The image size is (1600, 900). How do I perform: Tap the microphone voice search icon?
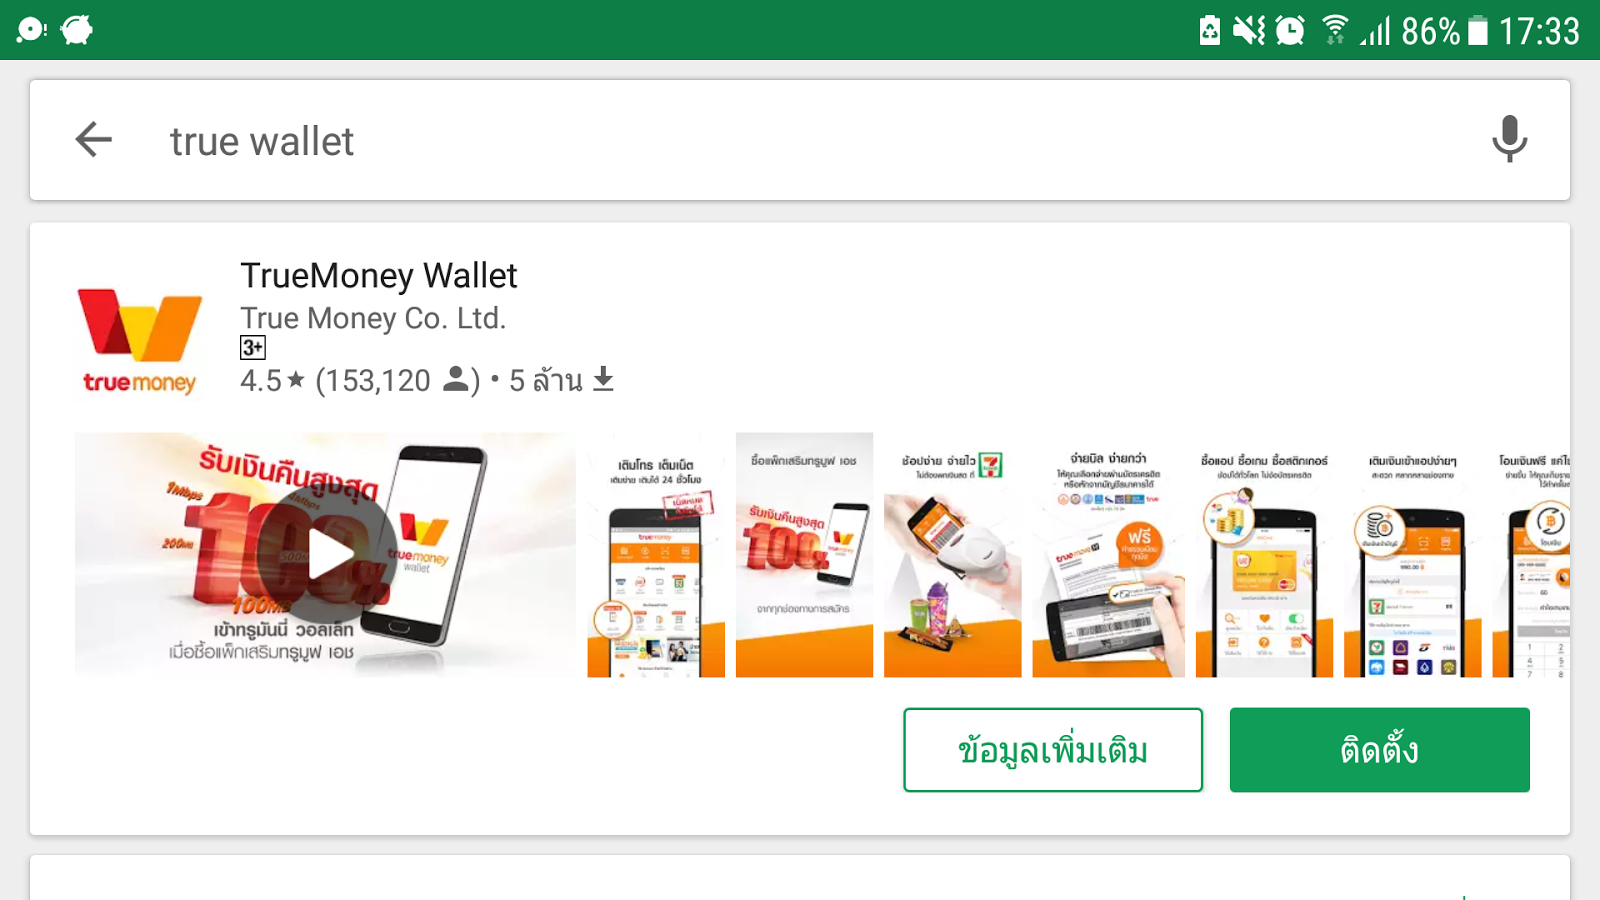(1509, 139)
